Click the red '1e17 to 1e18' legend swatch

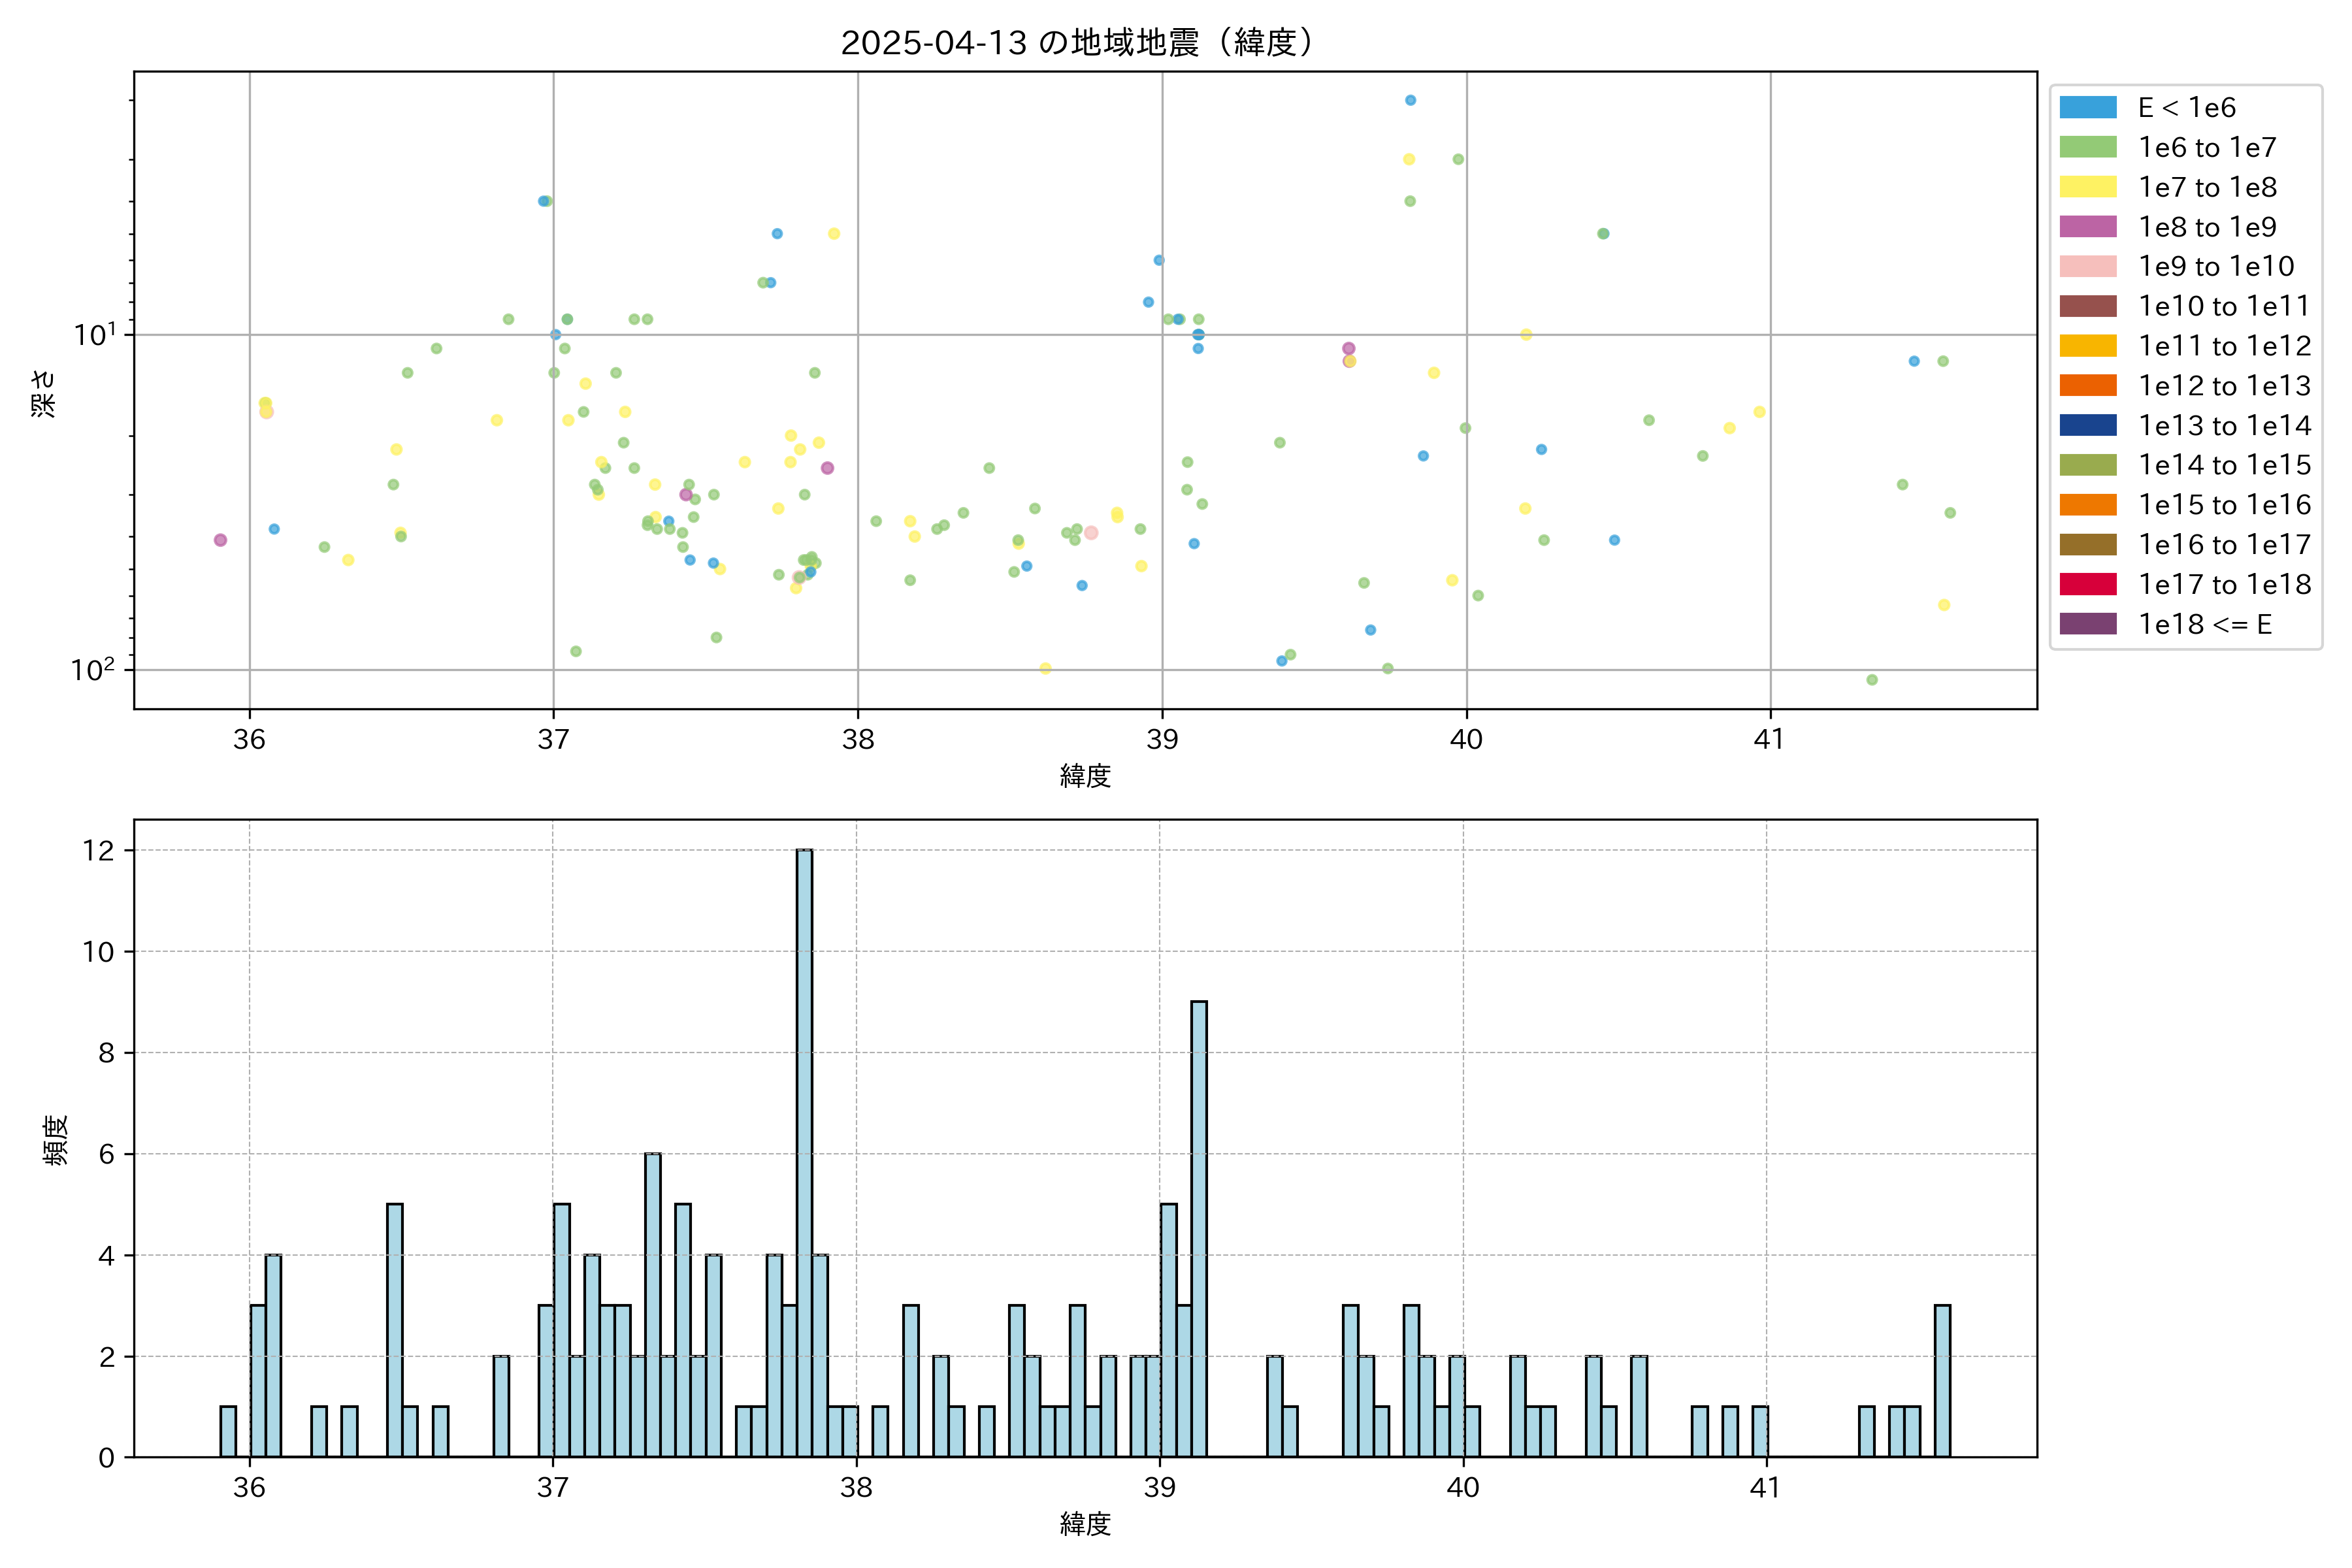(x=2088, y=584)
